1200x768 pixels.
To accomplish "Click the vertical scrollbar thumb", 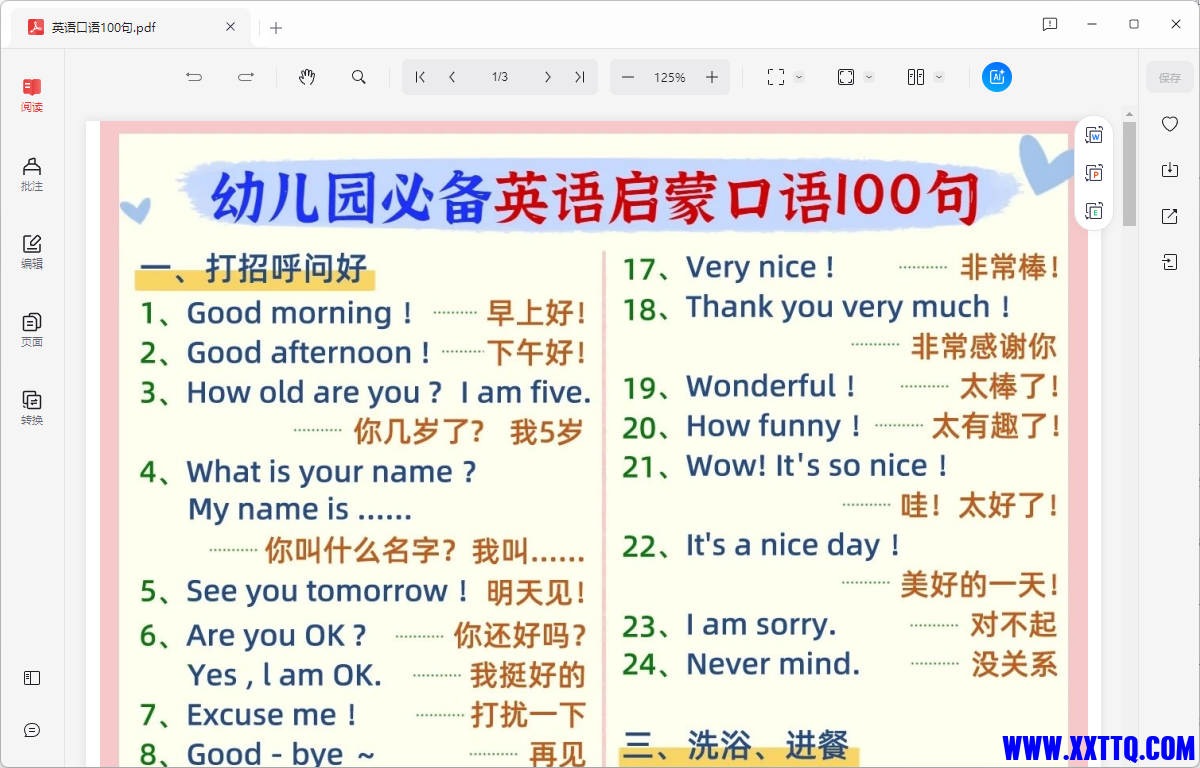I will [1129, 174].
